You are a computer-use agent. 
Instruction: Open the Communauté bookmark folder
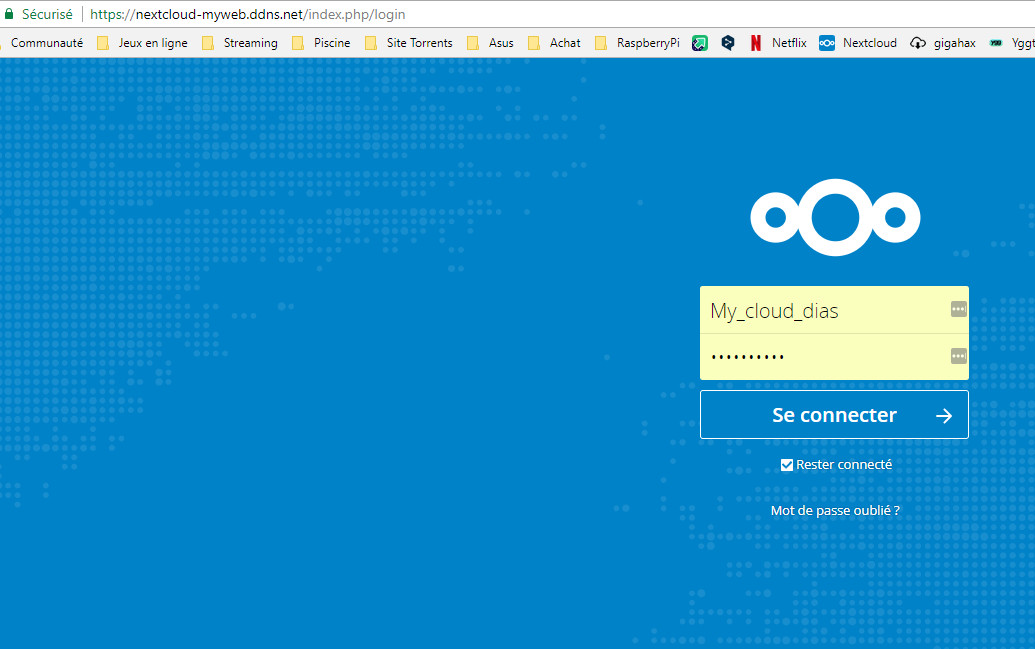coord(46,43)
